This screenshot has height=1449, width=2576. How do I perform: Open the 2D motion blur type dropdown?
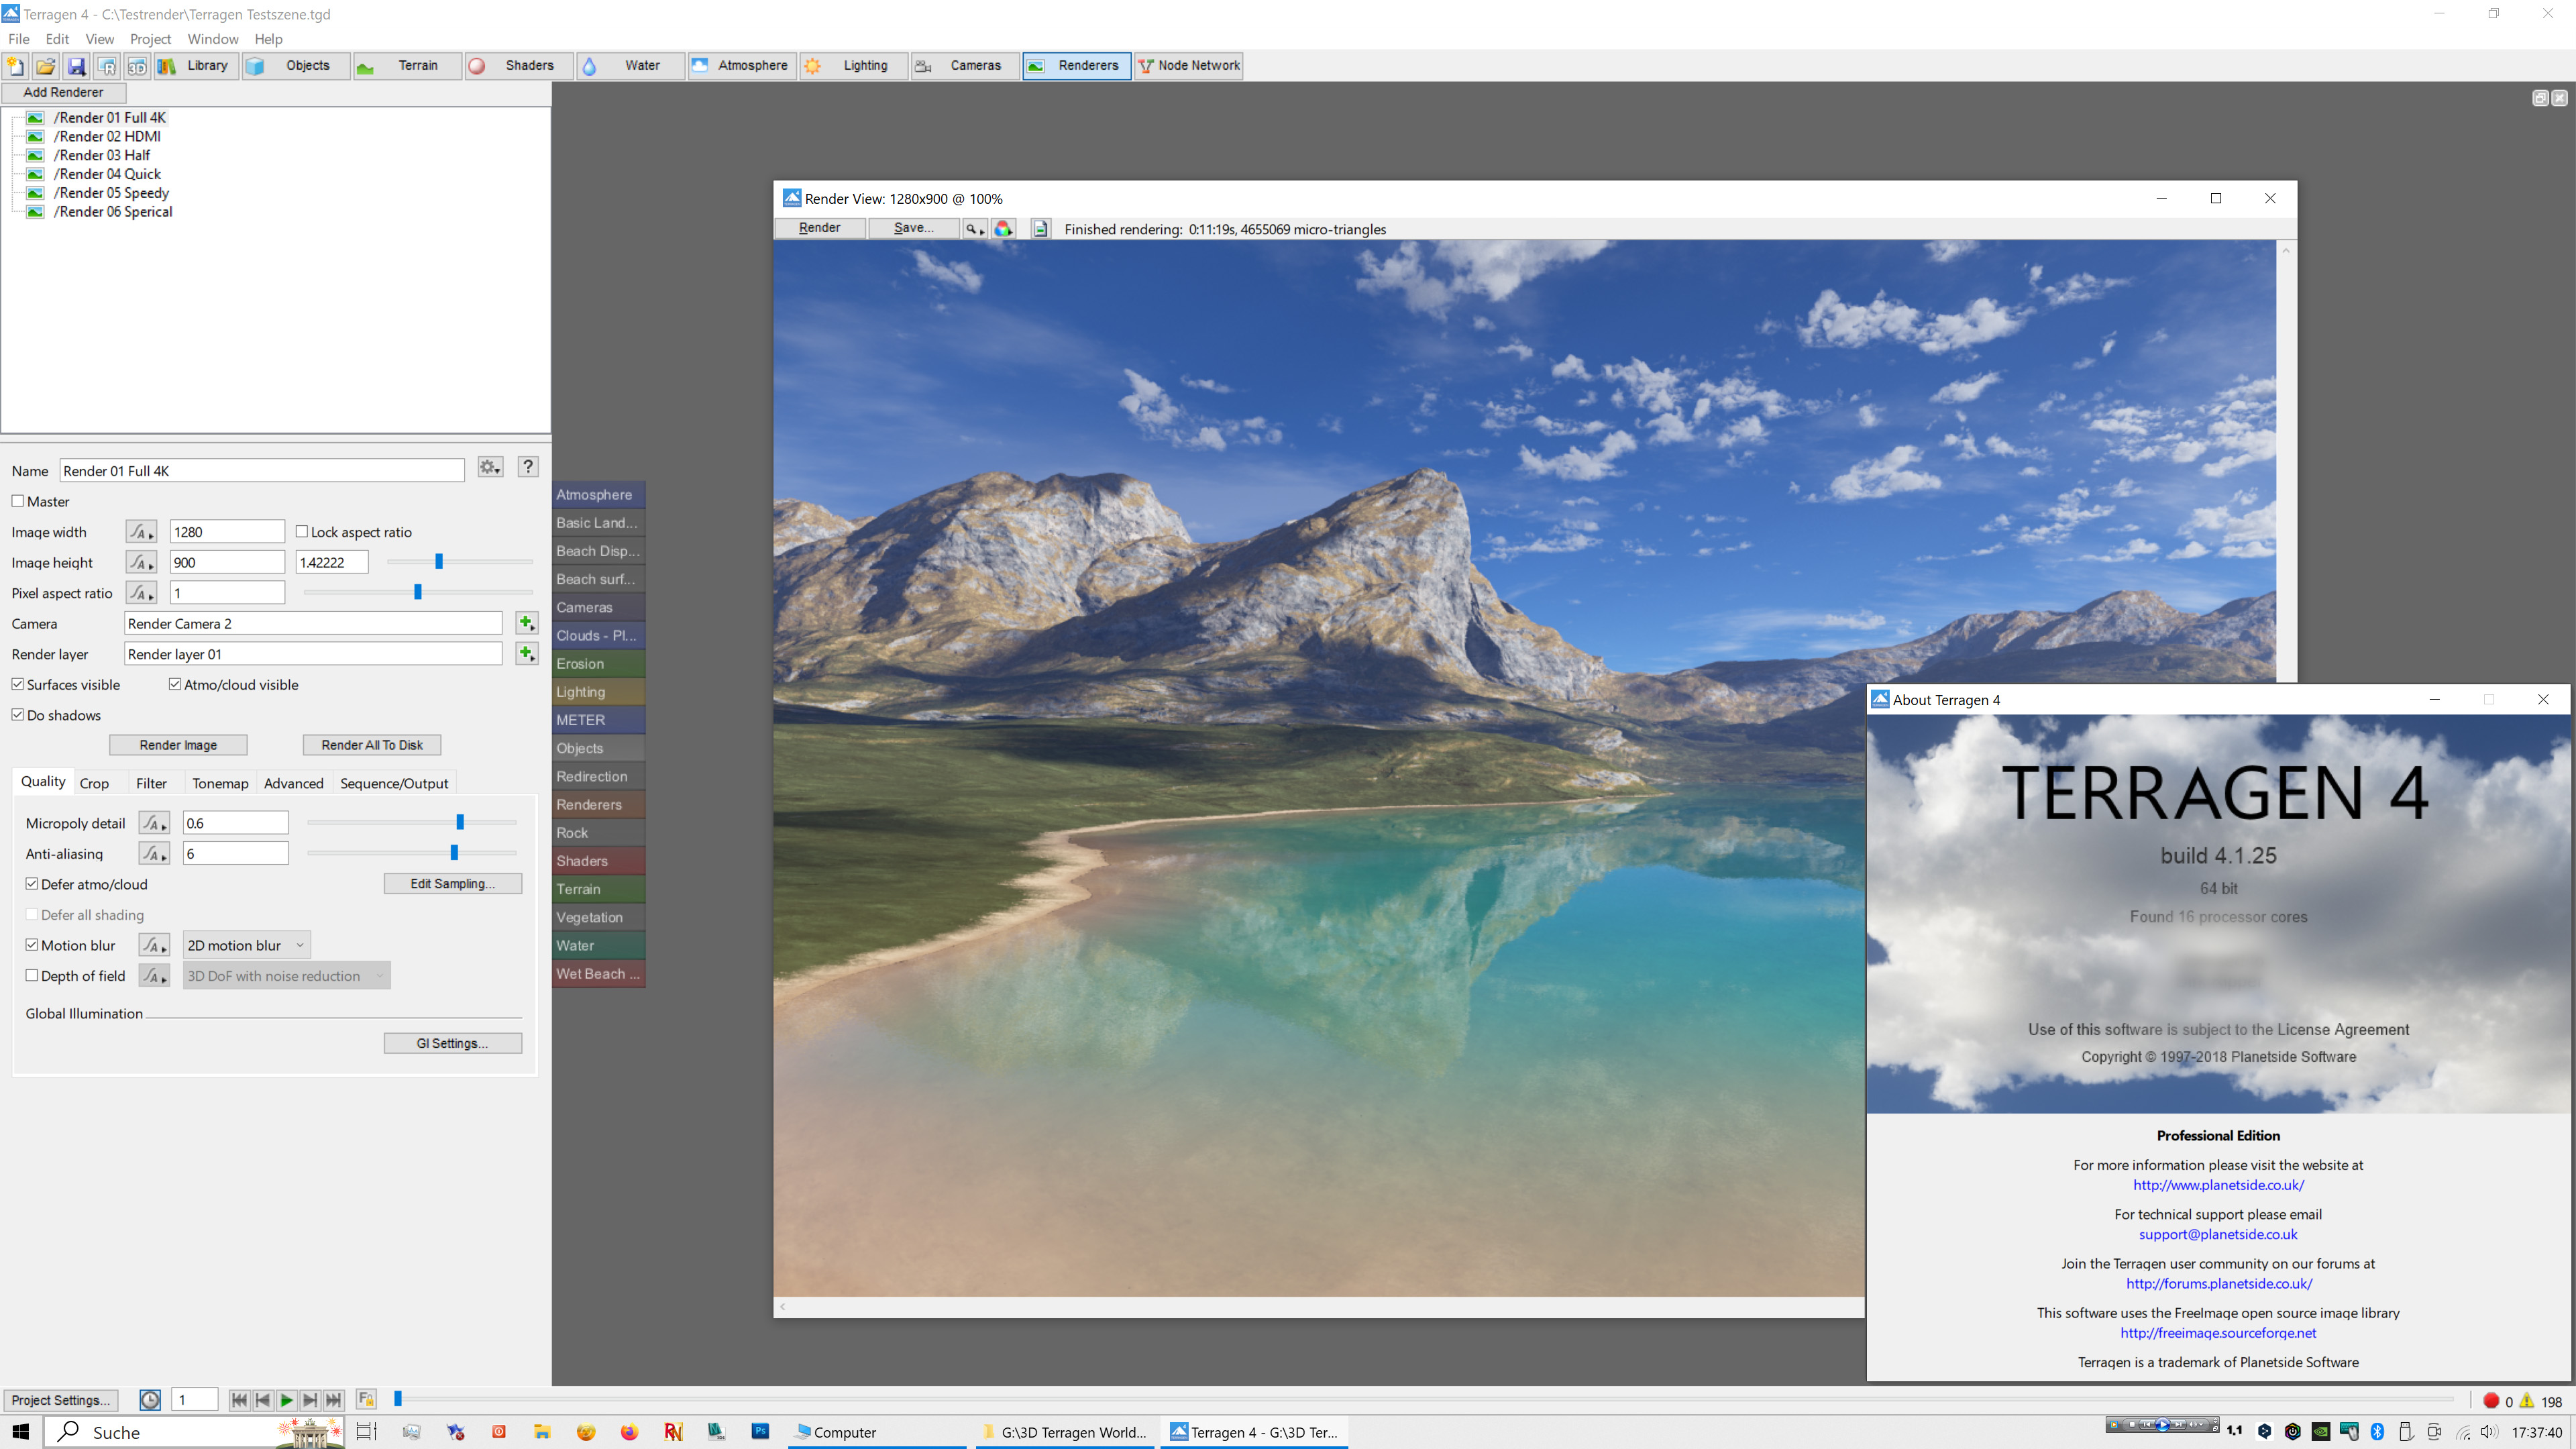[246, 945]
